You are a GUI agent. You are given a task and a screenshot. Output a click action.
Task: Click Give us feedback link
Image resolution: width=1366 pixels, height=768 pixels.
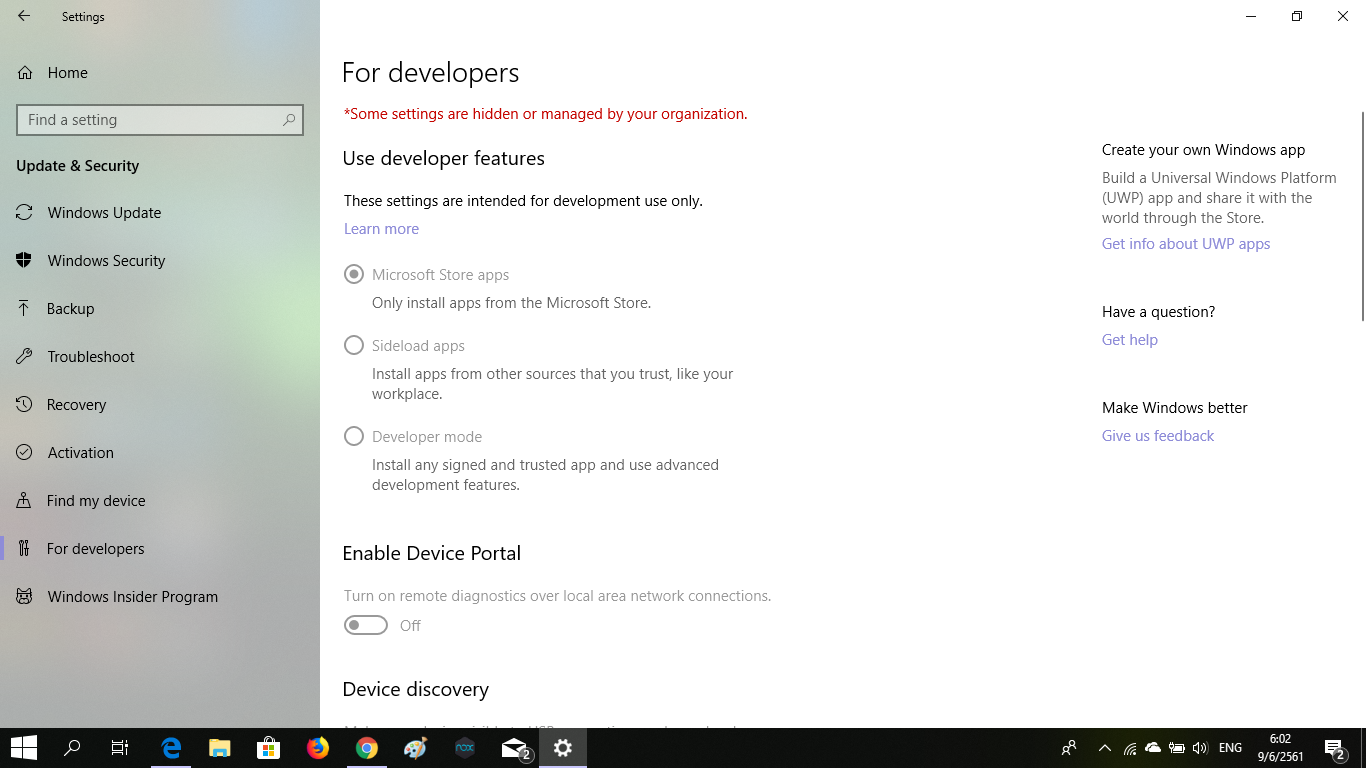(x=1158, y=436)
